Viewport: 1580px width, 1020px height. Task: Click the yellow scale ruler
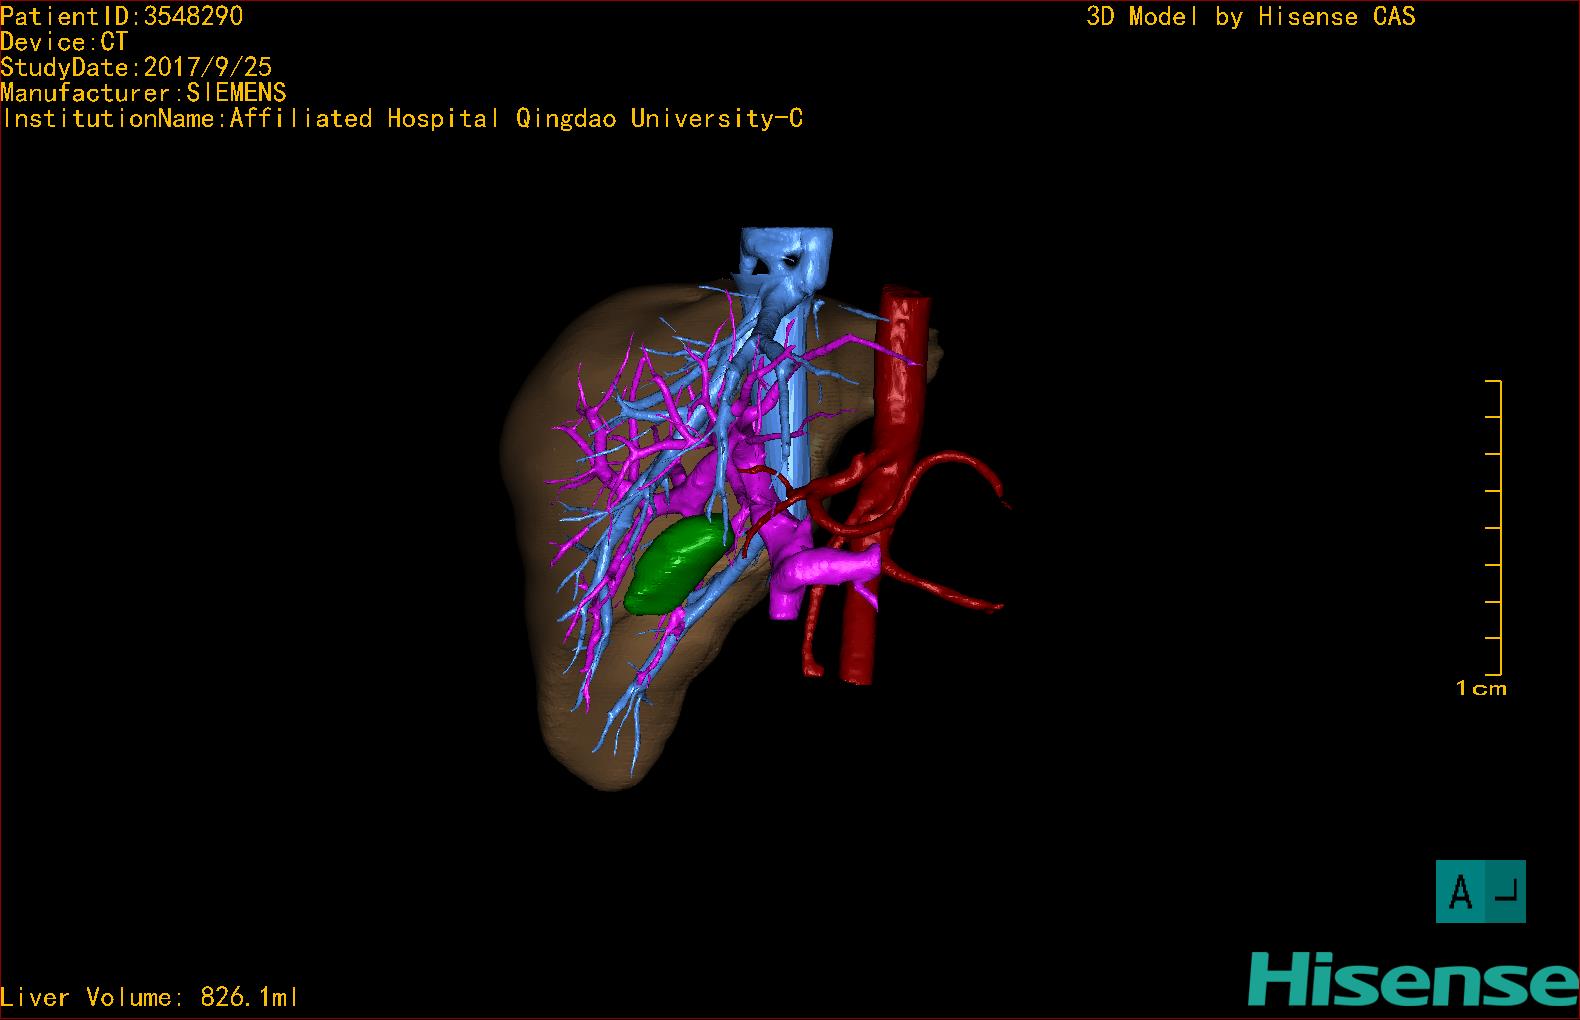coord(1494,527)
